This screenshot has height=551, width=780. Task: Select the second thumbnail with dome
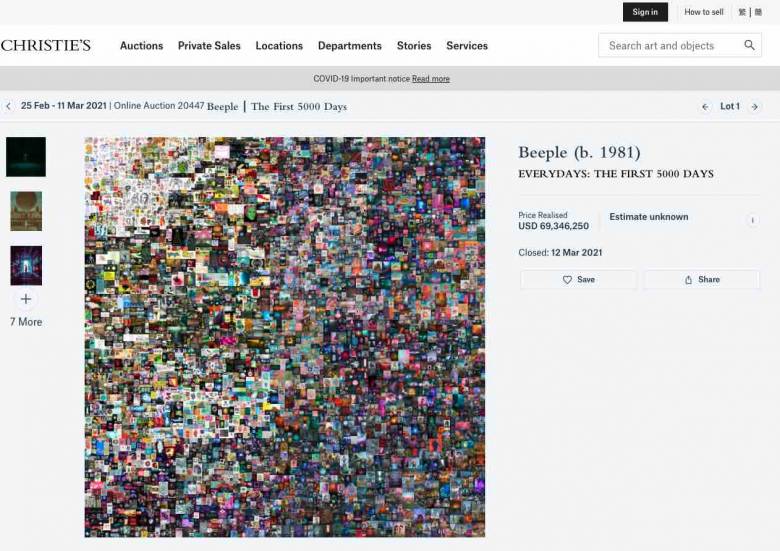tap(26, 211)
